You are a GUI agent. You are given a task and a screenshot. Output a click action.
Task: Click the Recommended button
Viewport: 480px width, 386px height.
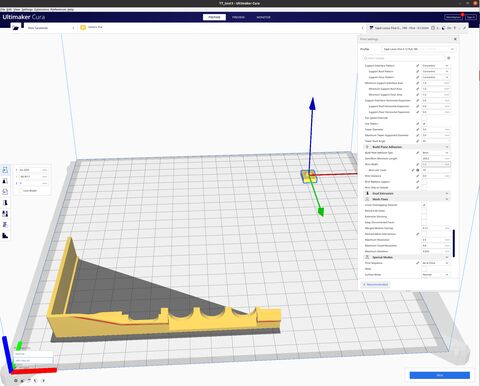click(x=376, y=284)
